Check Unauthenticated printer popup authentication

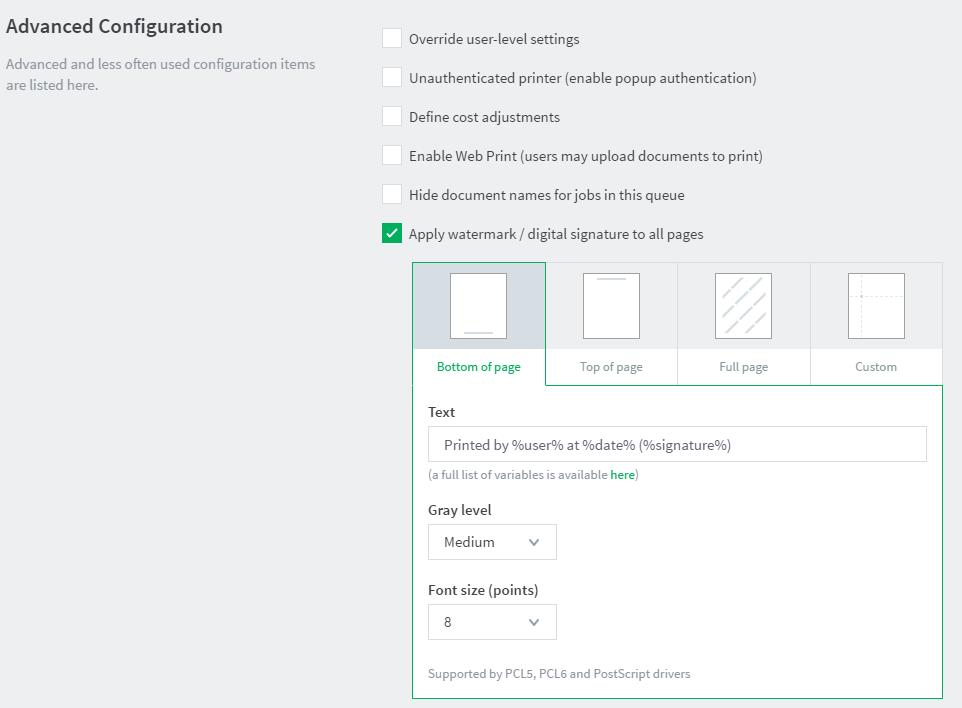point(392,77)
